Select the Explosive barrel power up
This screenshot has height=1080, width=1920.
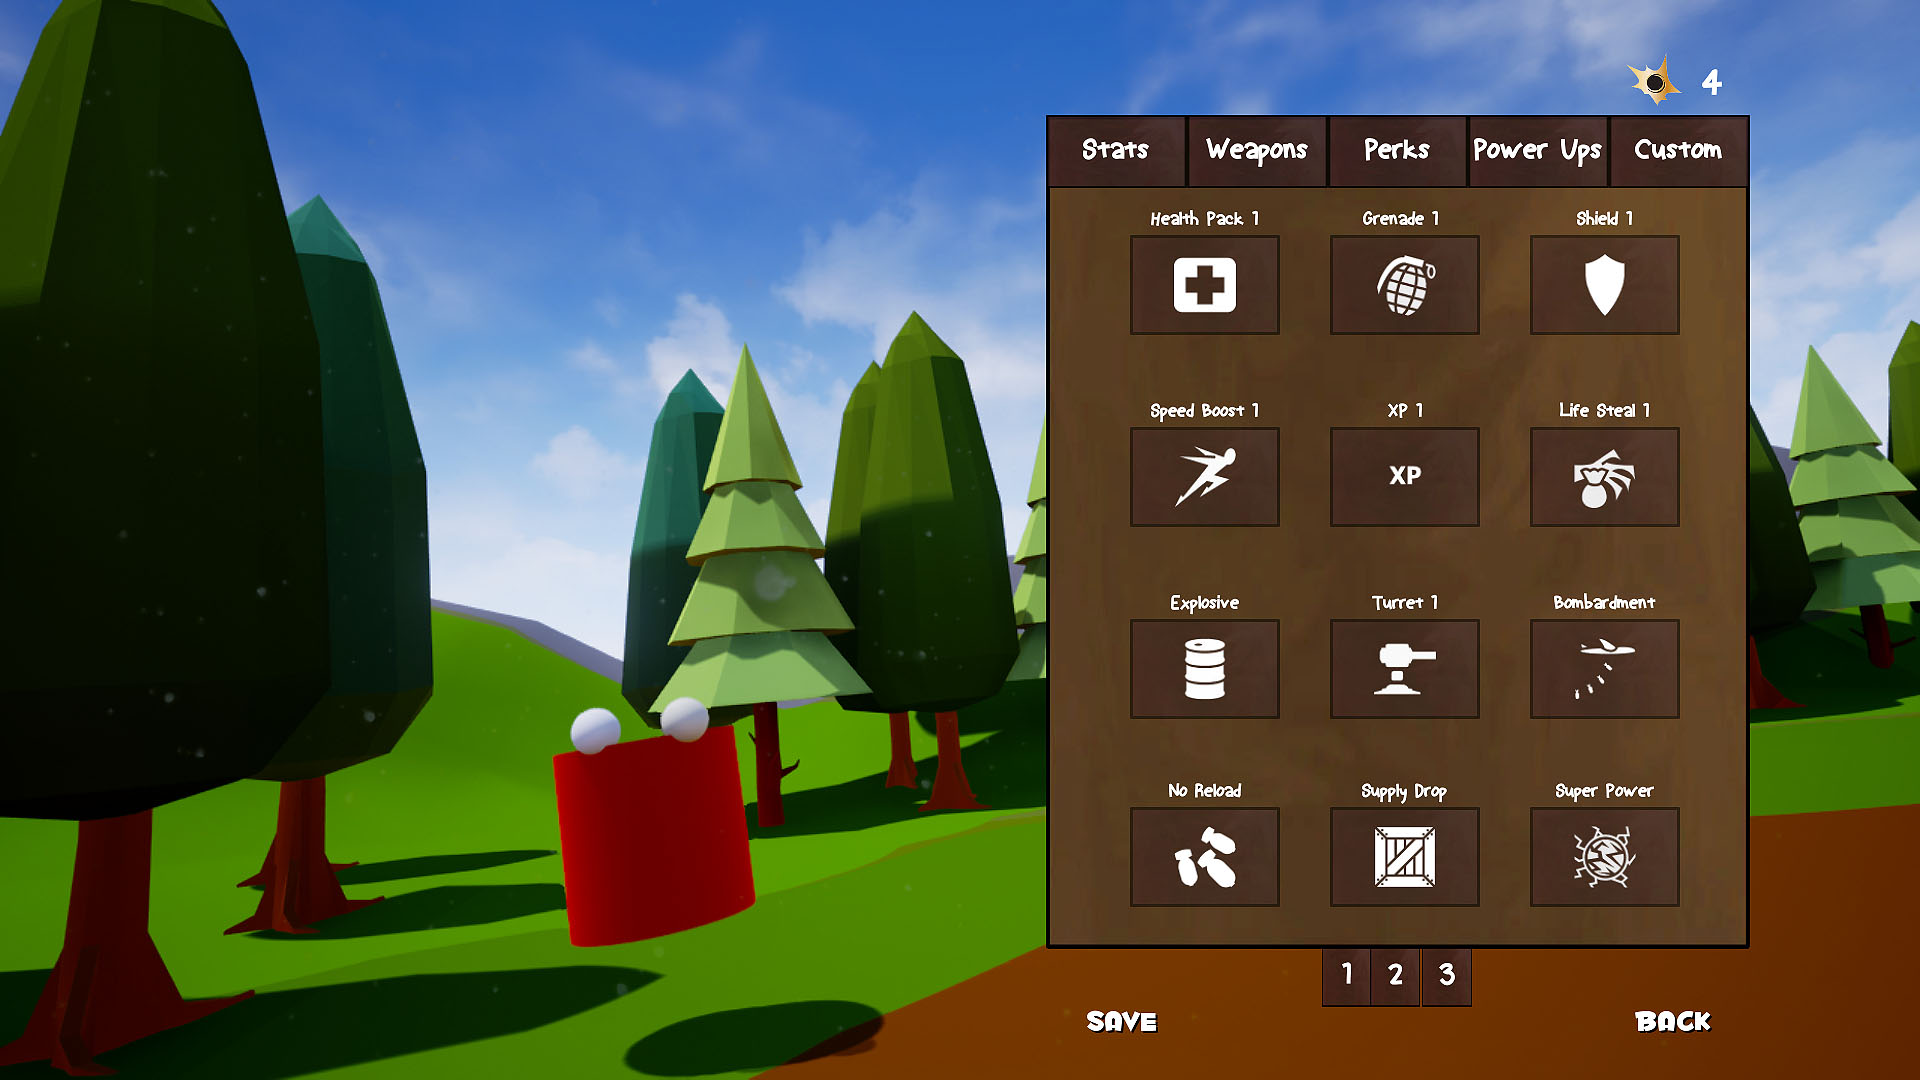1204,669
